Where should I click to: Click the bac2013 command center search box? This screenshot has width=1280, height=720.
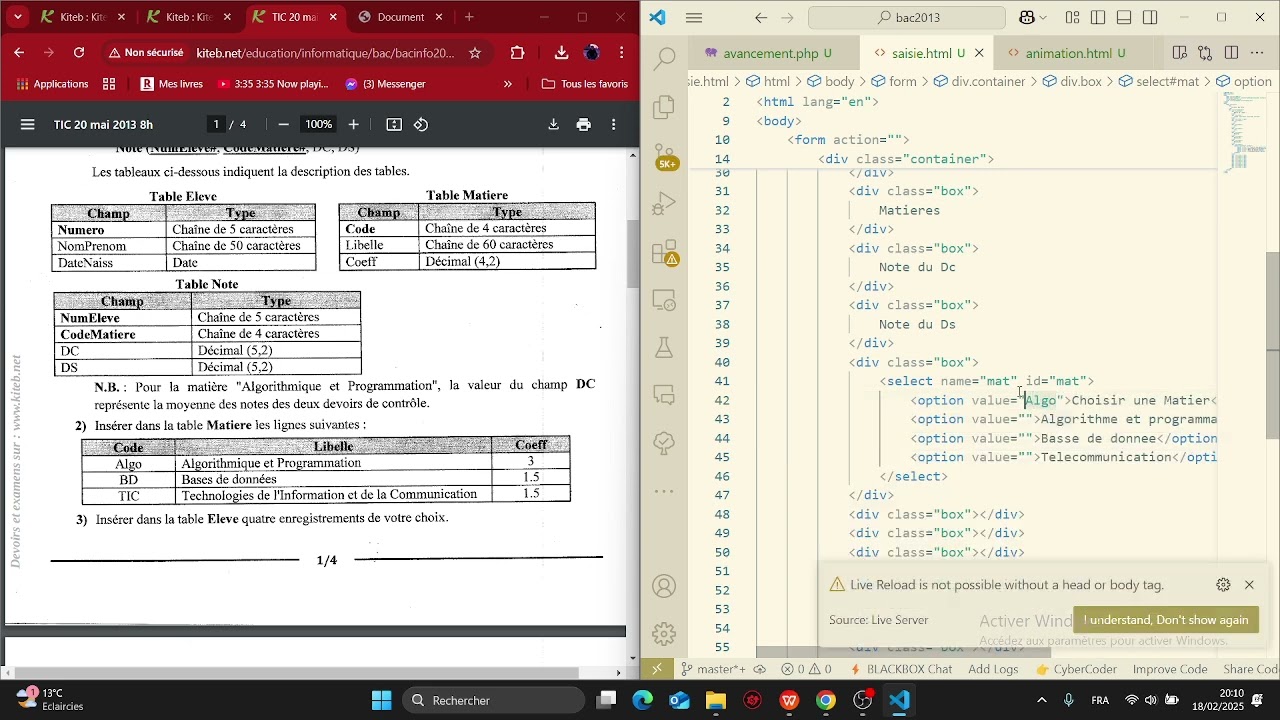[x=906, y=18]
